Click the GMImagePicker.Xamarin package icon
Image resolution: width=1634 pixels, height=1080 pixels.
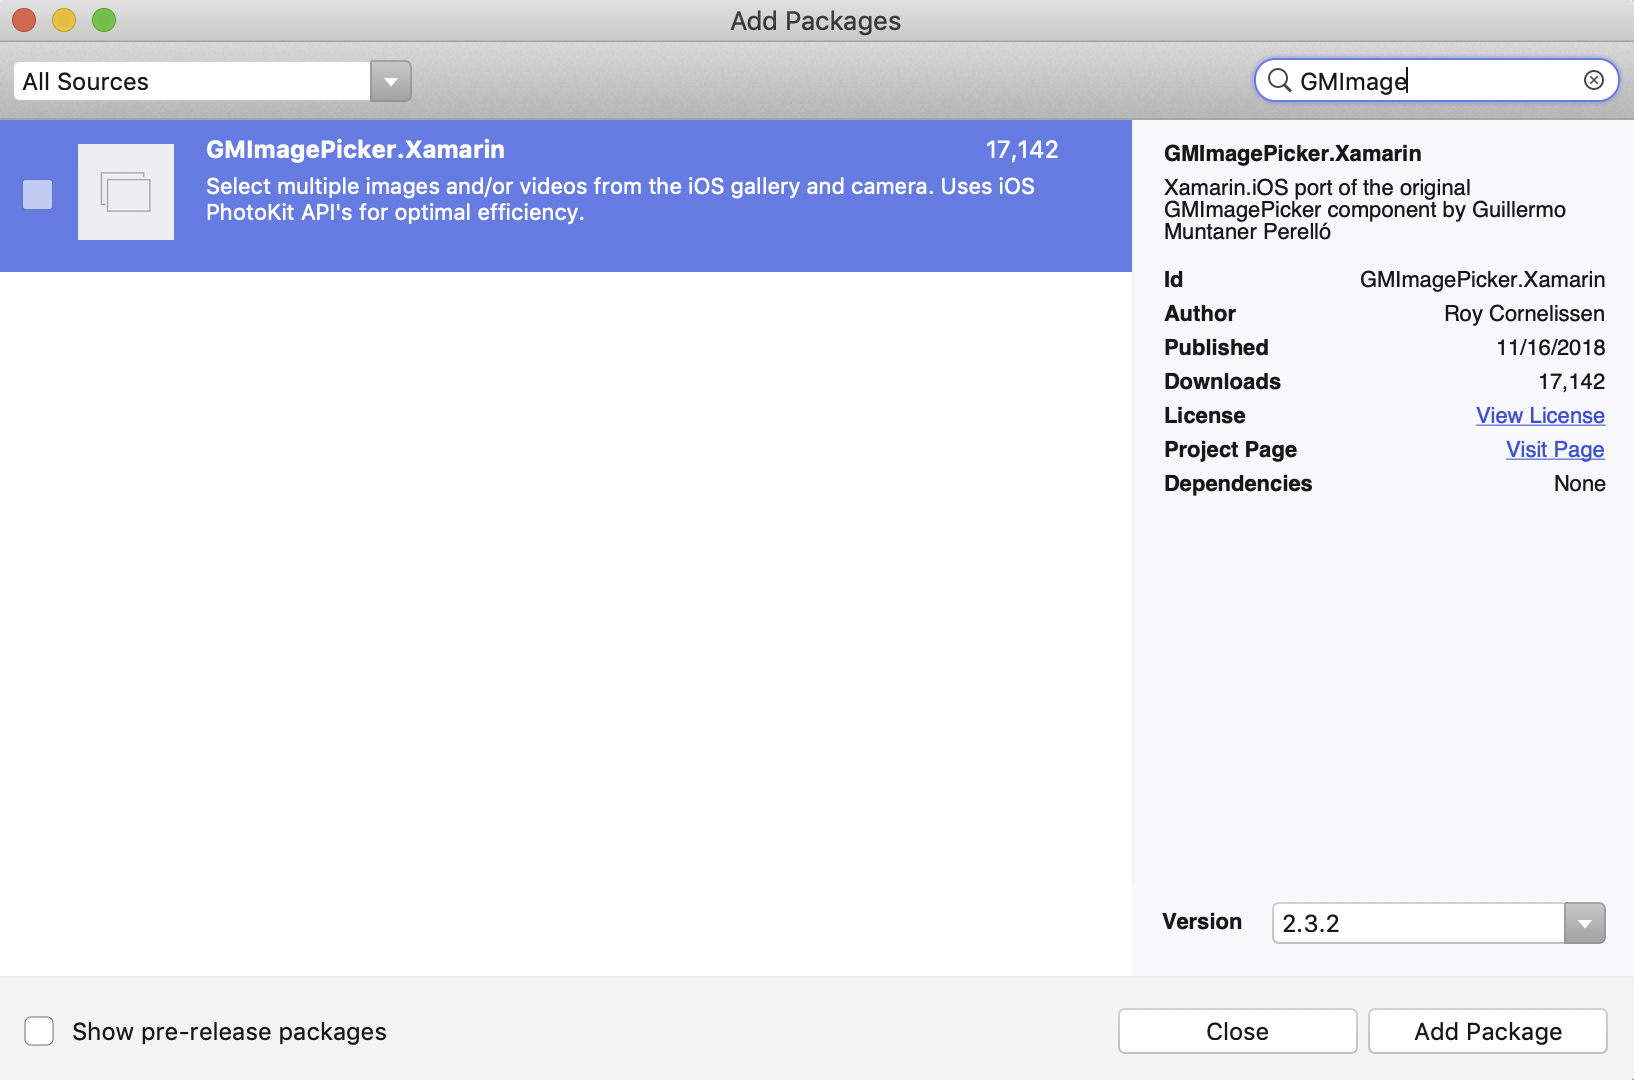pyautogui.click(x=126, y=192)
